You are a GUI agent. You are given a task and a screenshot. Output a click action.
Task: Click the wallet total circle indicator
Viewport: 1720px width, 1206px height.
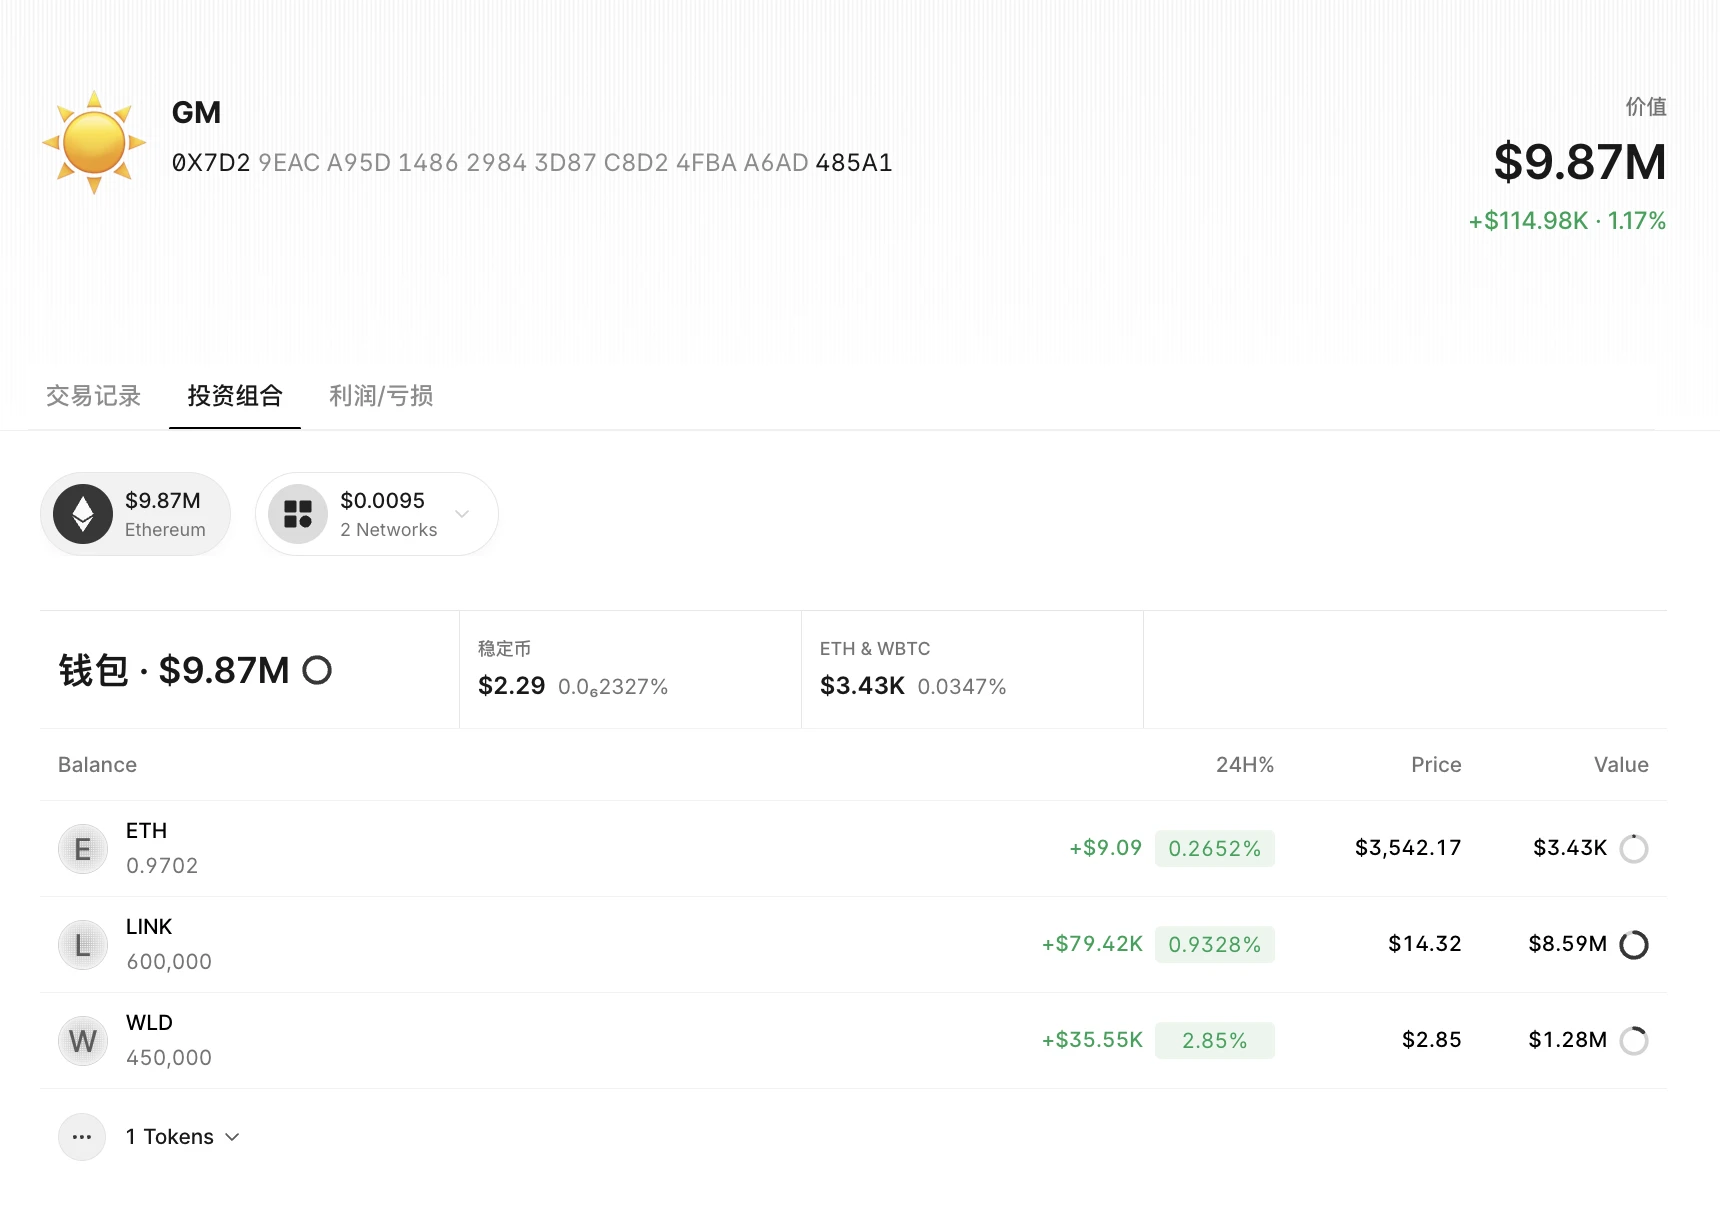[x=317, y=670]
